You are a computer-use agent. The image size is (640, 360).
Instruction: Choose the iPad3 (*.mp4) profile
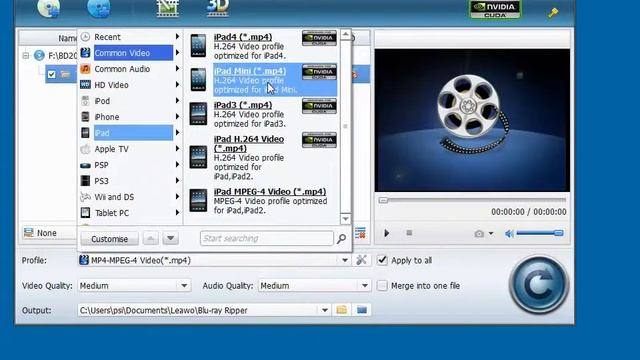tap(263, 114)
